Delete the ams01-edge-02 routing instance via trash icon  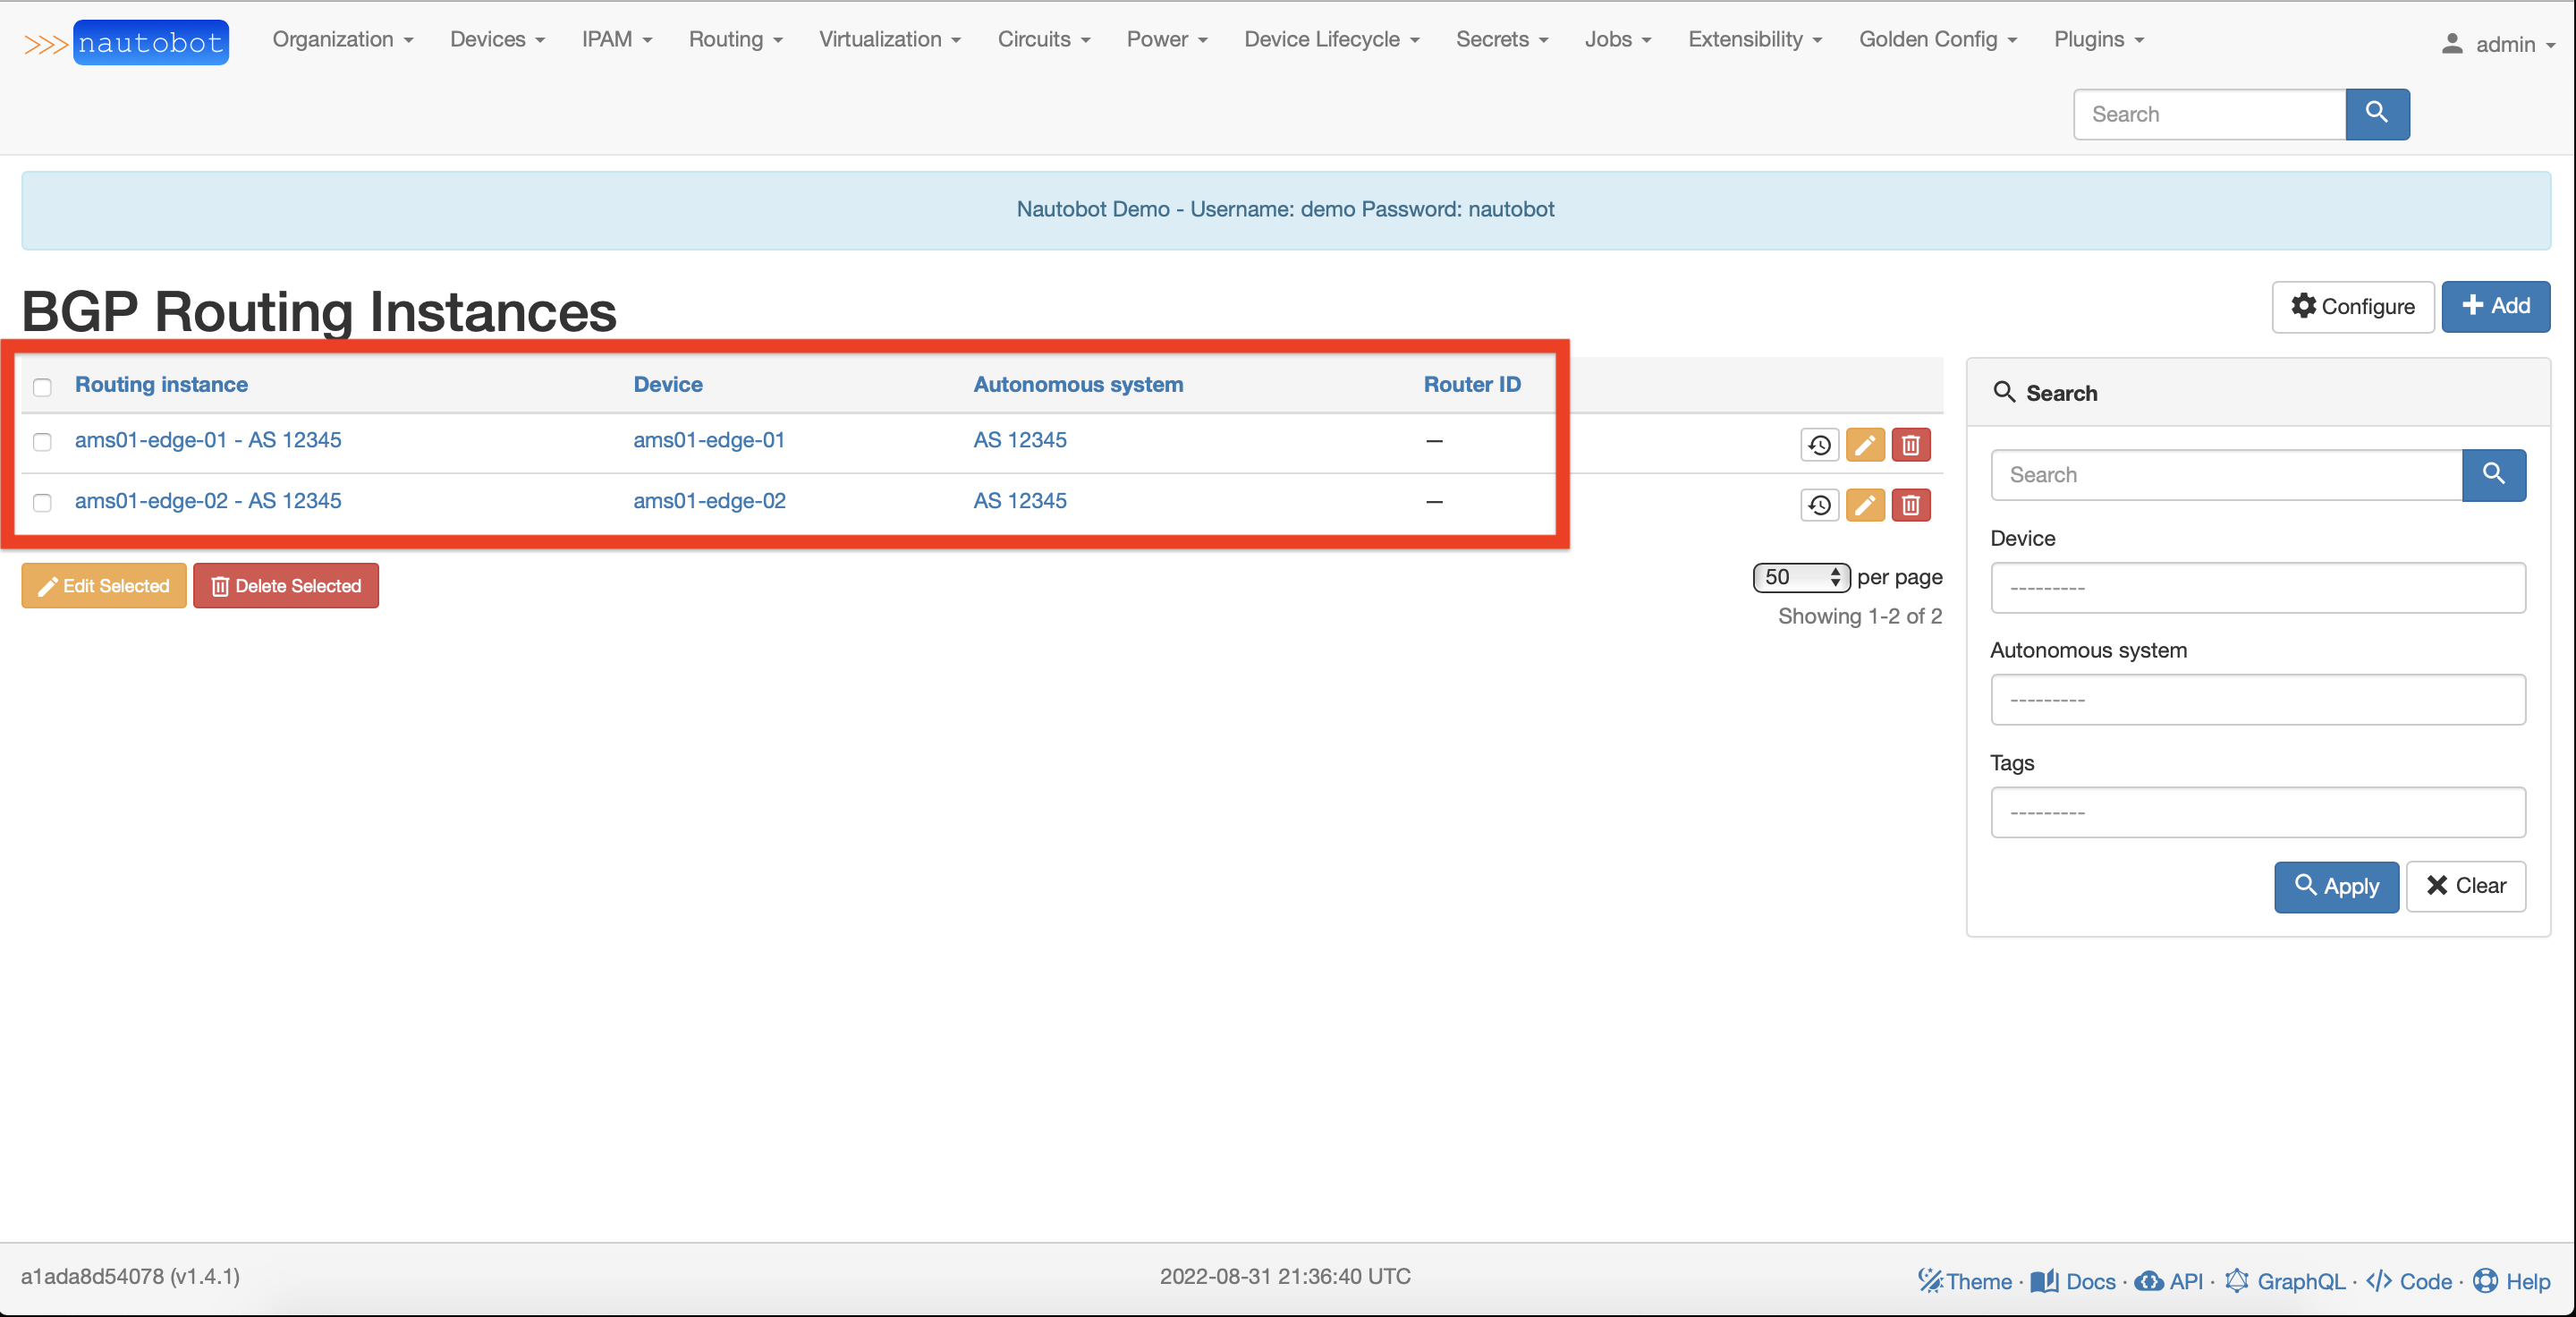[x=1910, y=505]
